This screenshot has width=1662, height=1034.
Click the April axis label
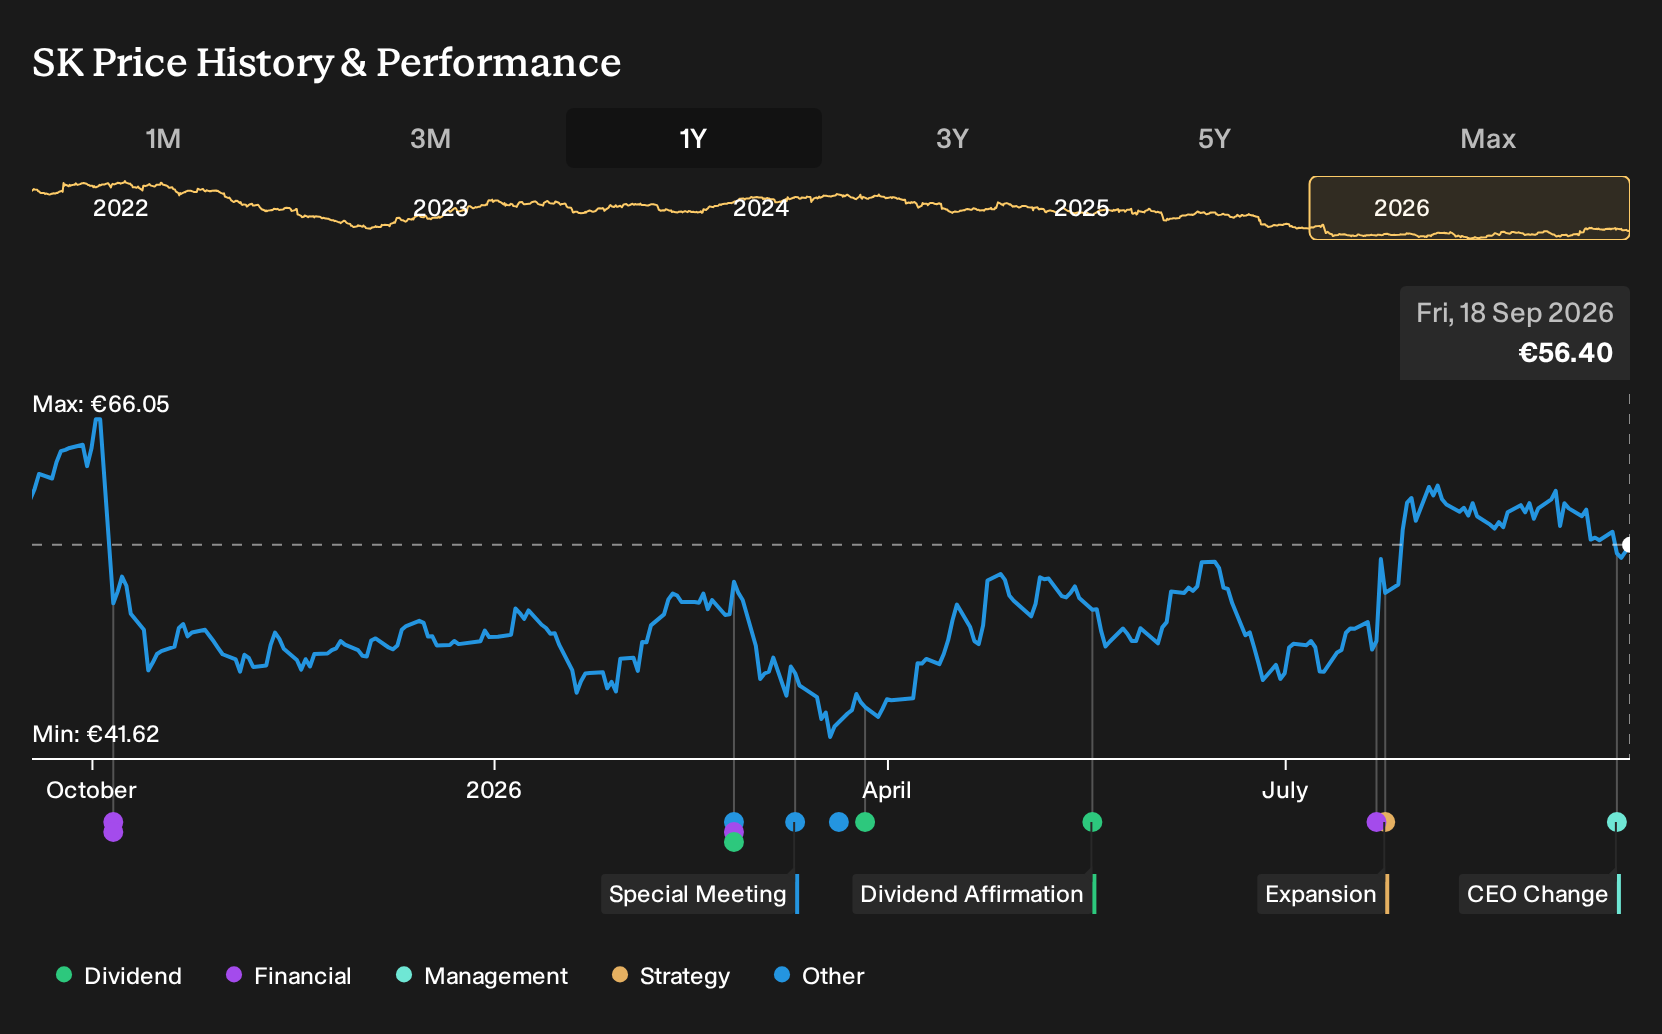[887, 790]
